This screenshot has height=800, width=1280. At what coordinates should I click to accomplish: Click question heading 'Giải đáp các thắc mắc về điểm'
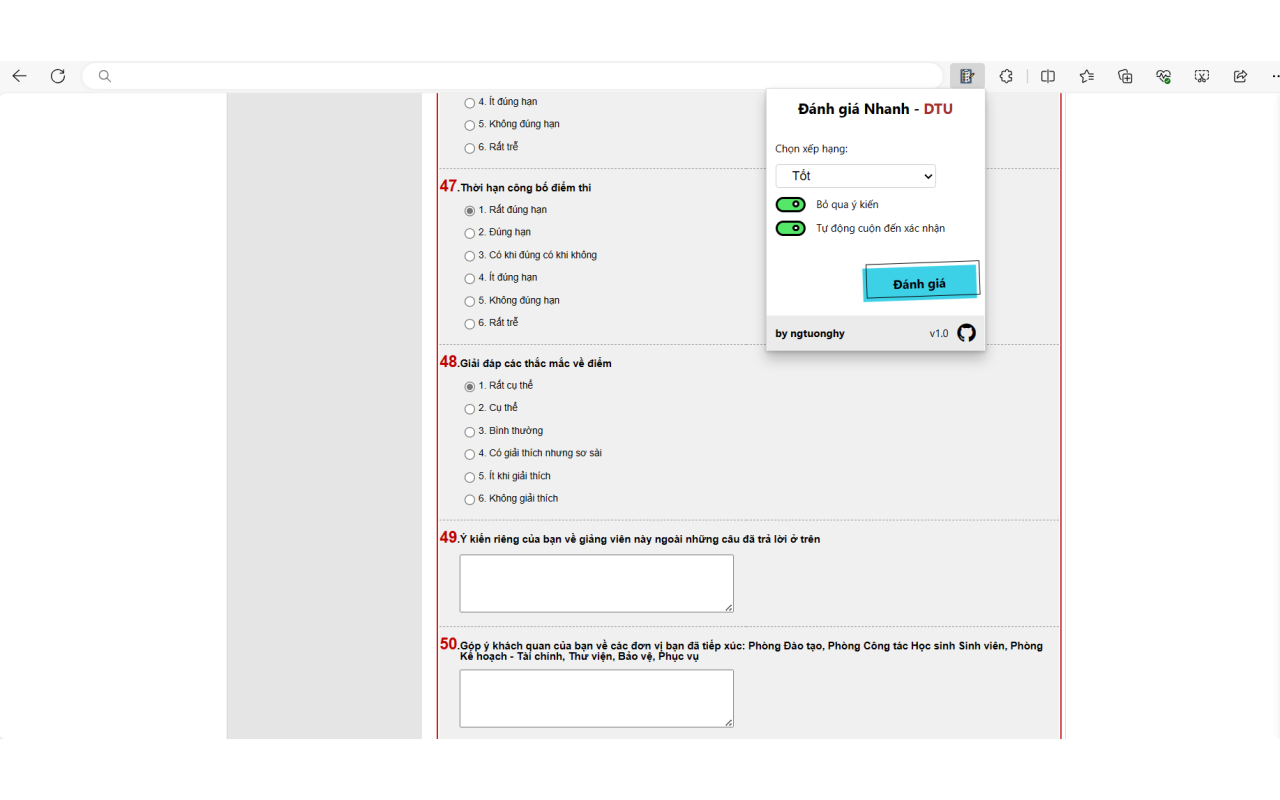(x=536, y=363)
